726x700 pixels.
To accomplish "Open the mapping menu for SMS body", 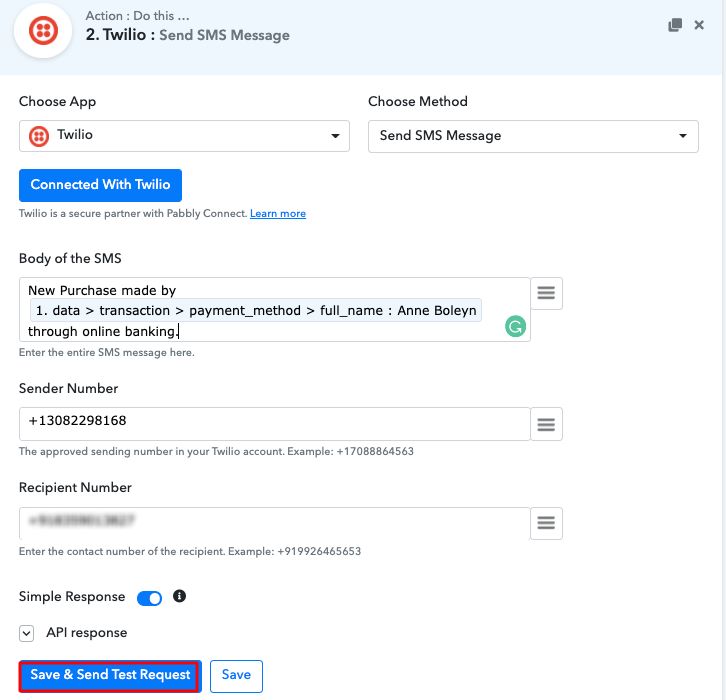I will coord(546,293).
